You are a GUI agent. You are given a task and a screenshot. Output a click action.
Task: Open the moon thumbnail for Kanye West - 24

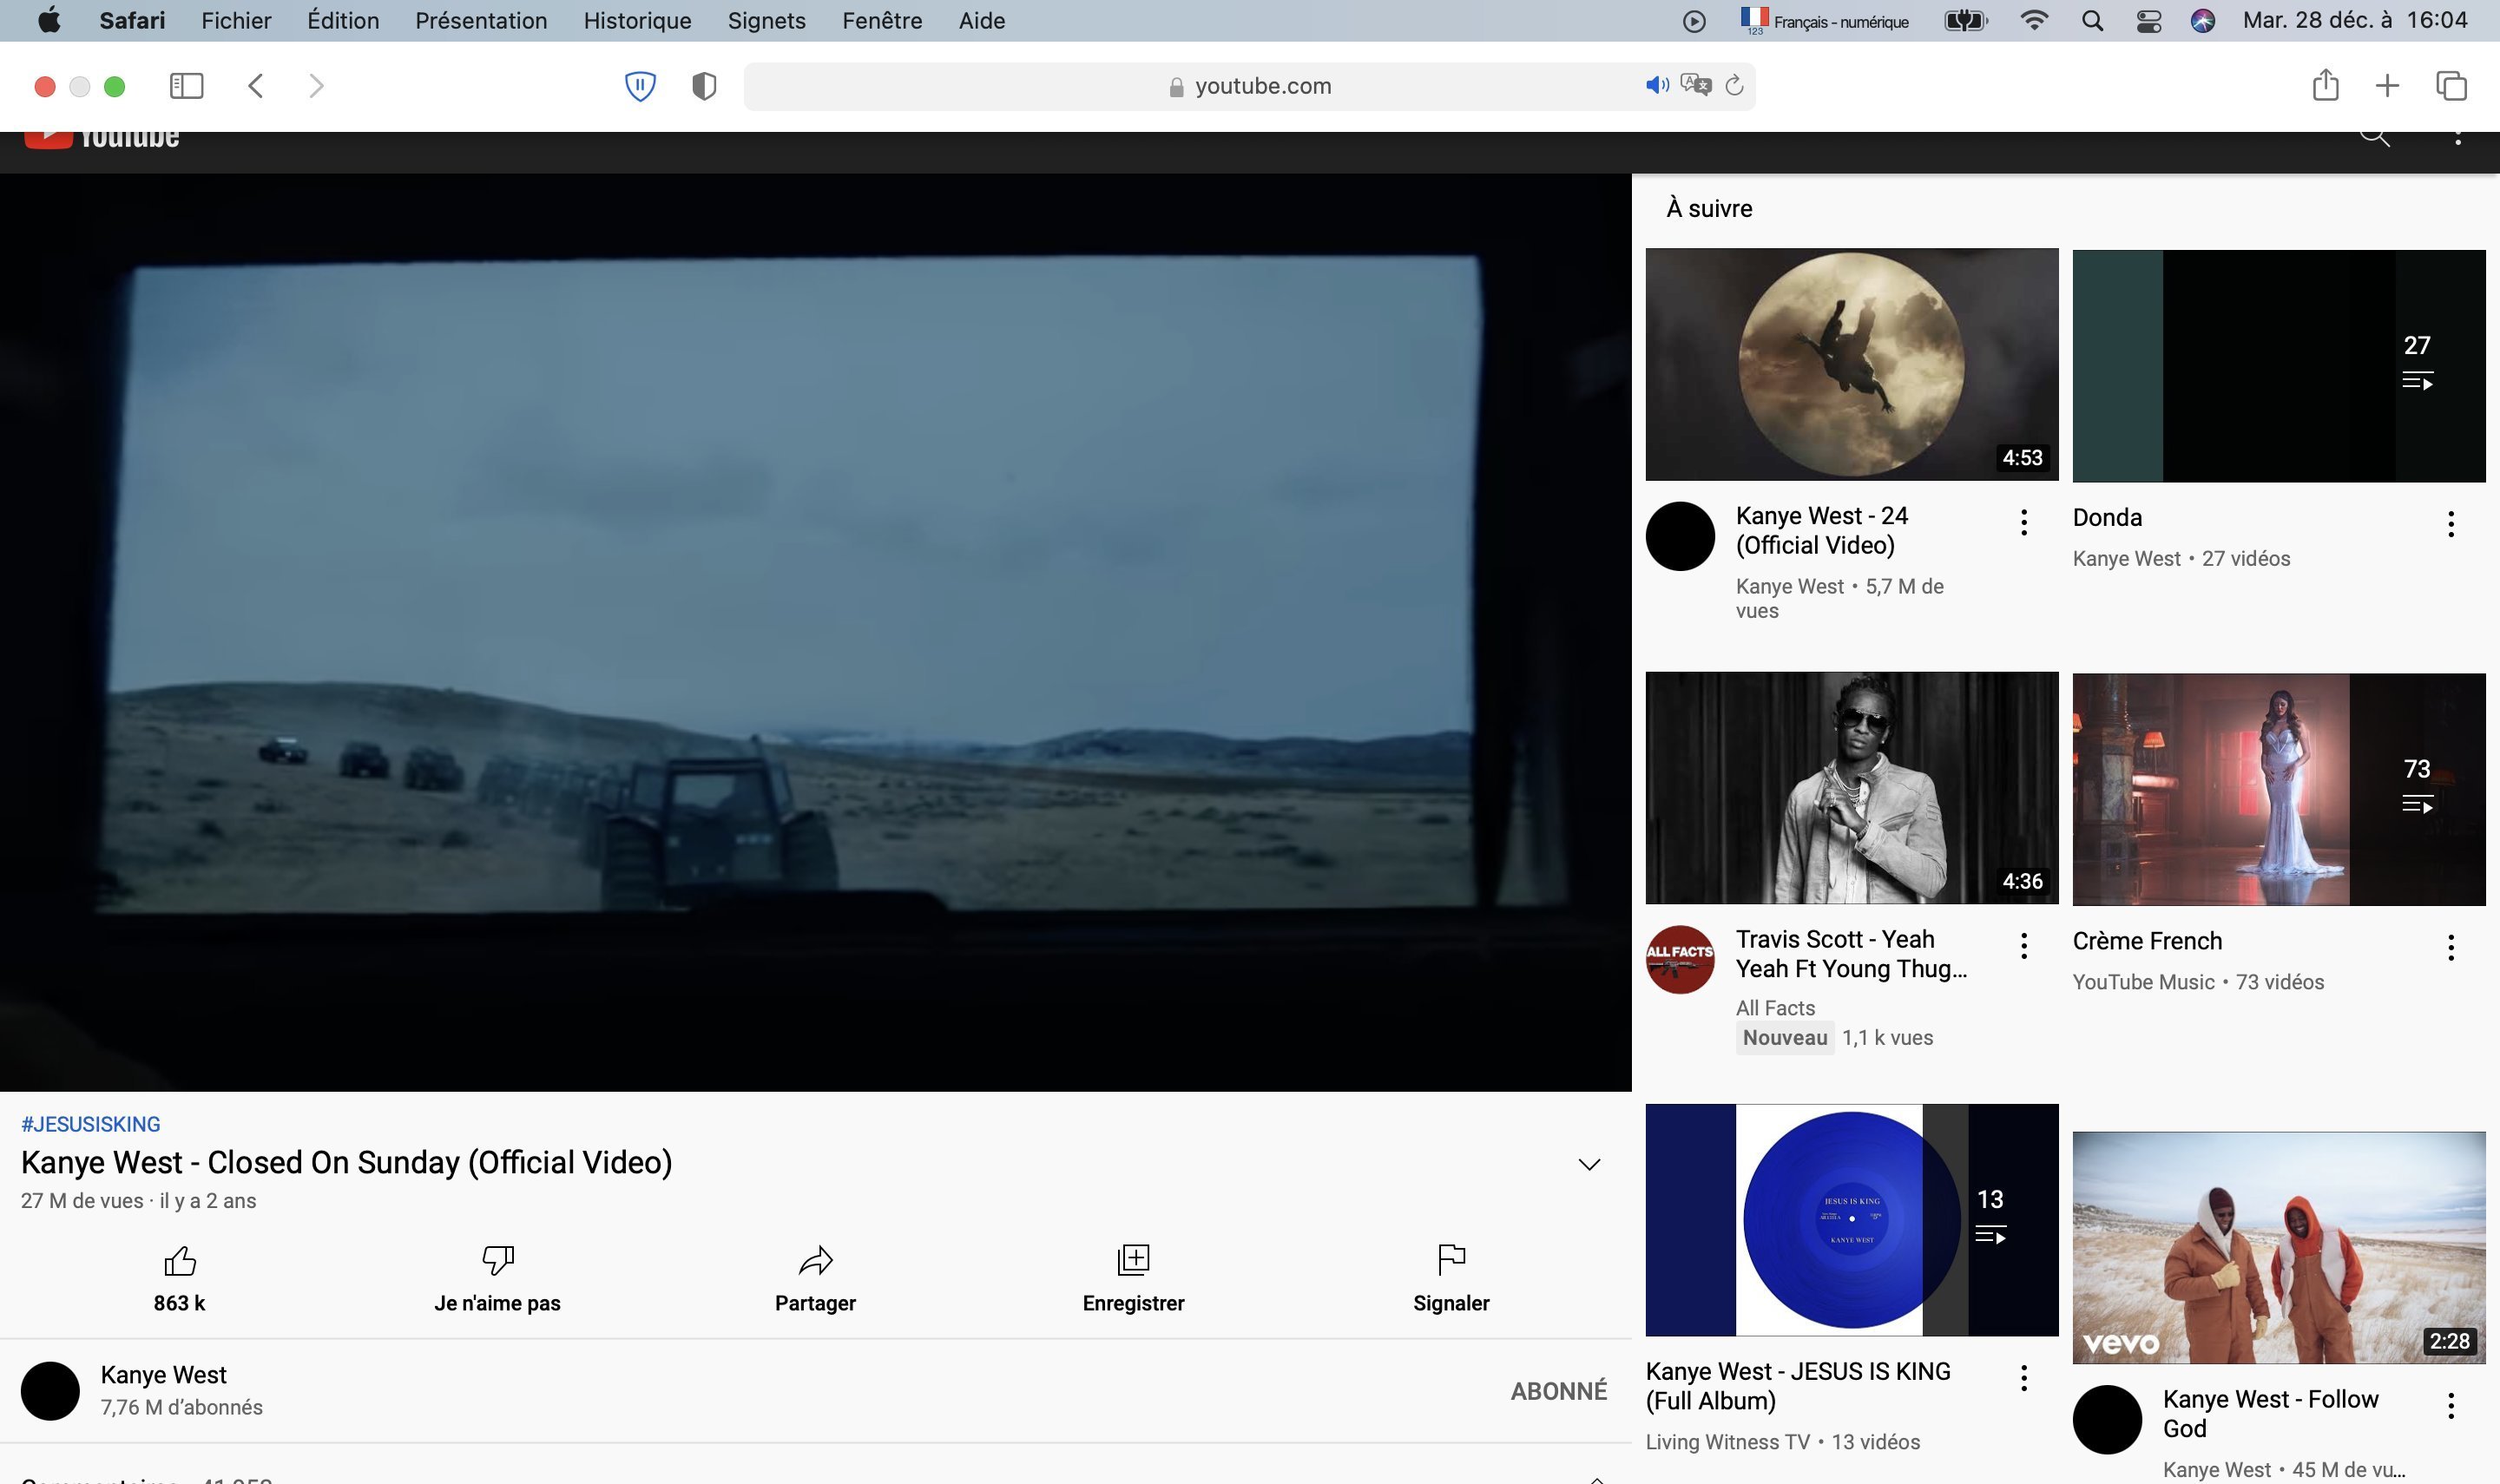click(x=1852, y=364)
